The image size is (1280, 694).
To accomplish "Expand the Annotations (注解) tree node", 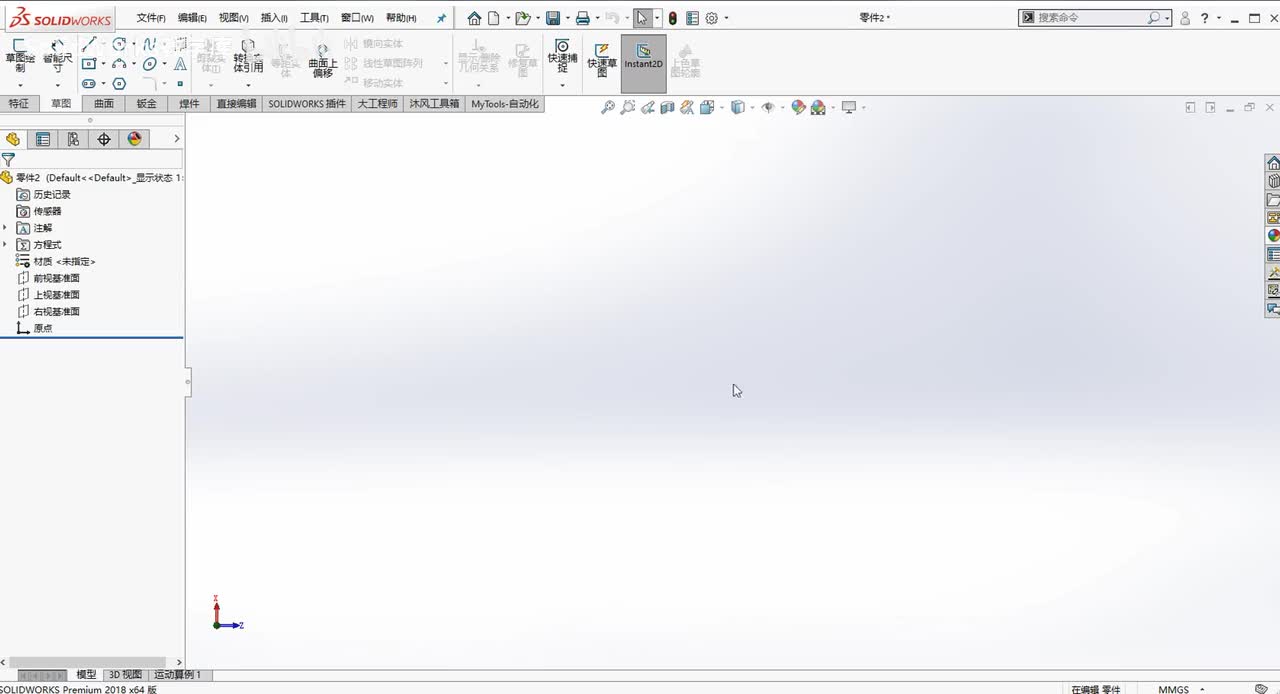I will [x=5, y=228].
